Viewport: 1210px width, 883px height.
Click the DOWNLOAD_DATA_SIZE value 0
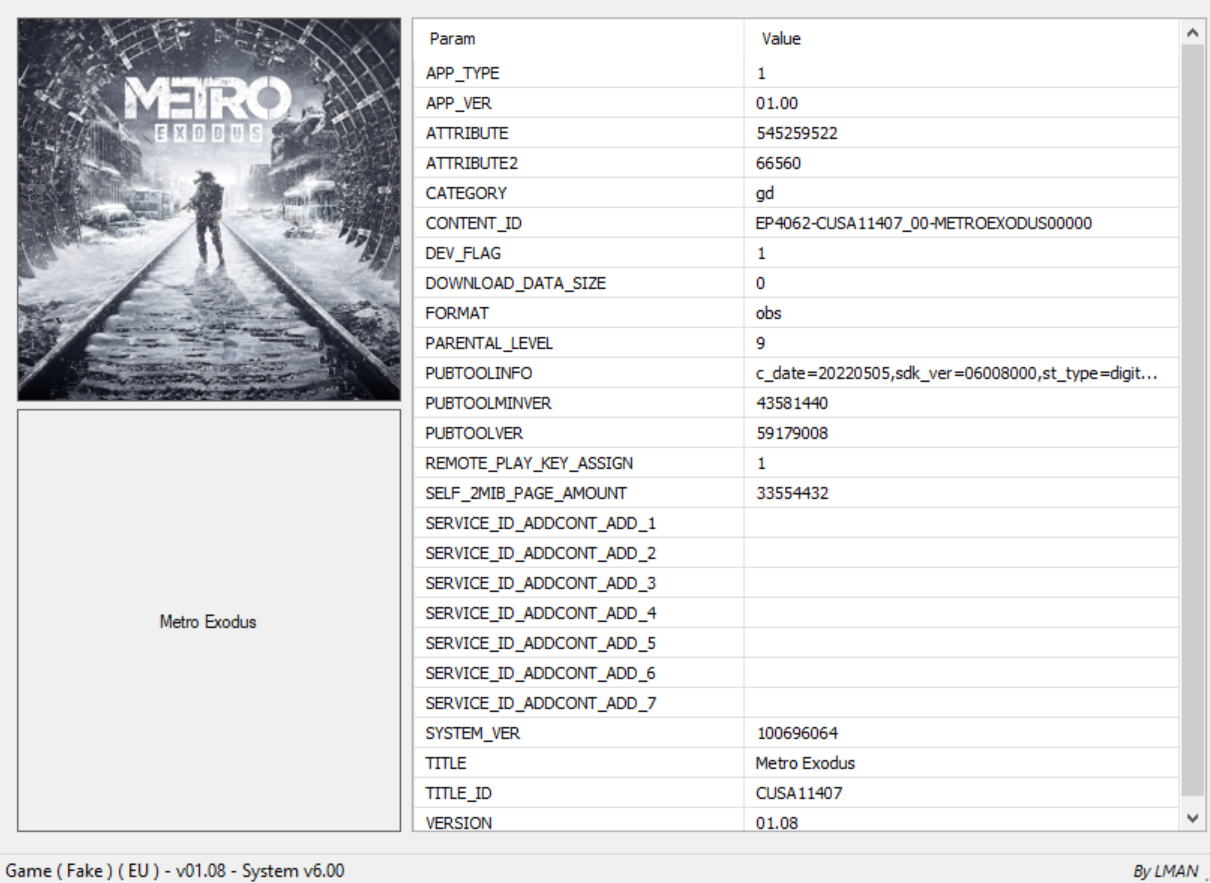[761, 283]
